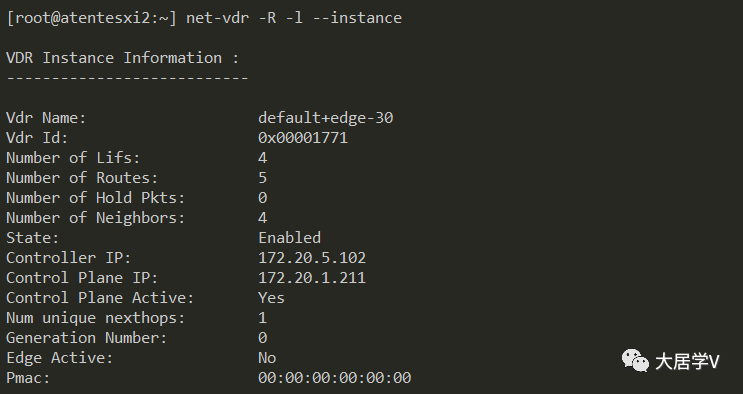Click the Edge Active value No
The image size is (743, 394).
click(x=267, y=358)
